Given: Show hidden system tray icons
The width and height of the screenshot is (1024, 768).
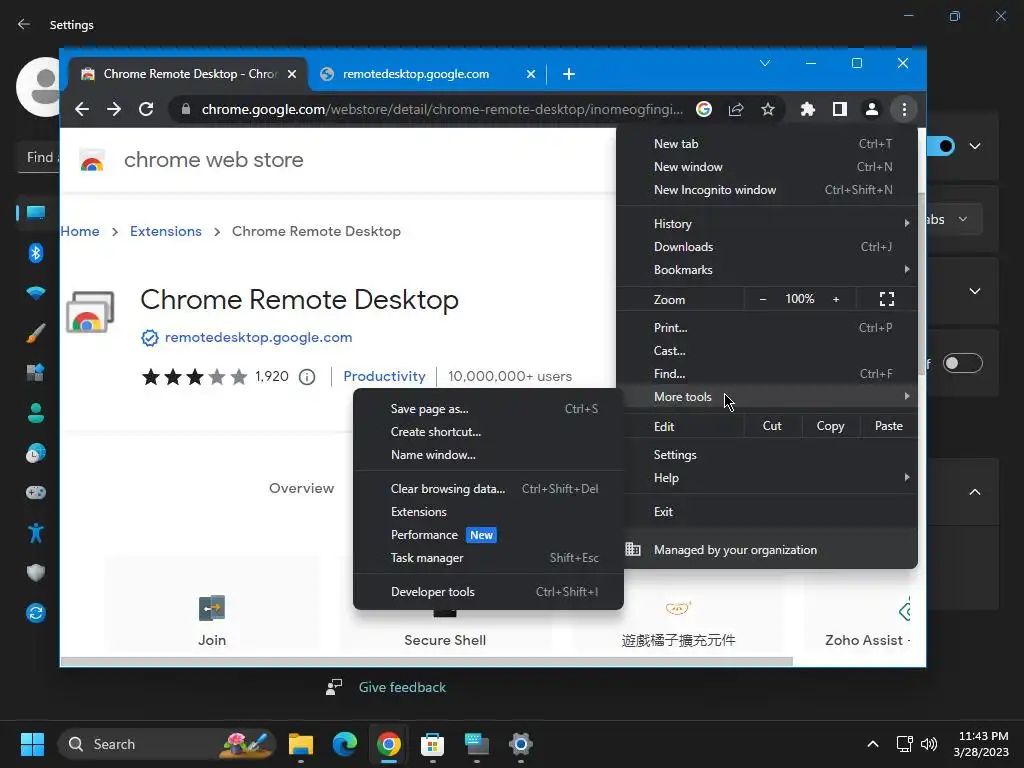Looking at the screenshot, I should 872,744.
